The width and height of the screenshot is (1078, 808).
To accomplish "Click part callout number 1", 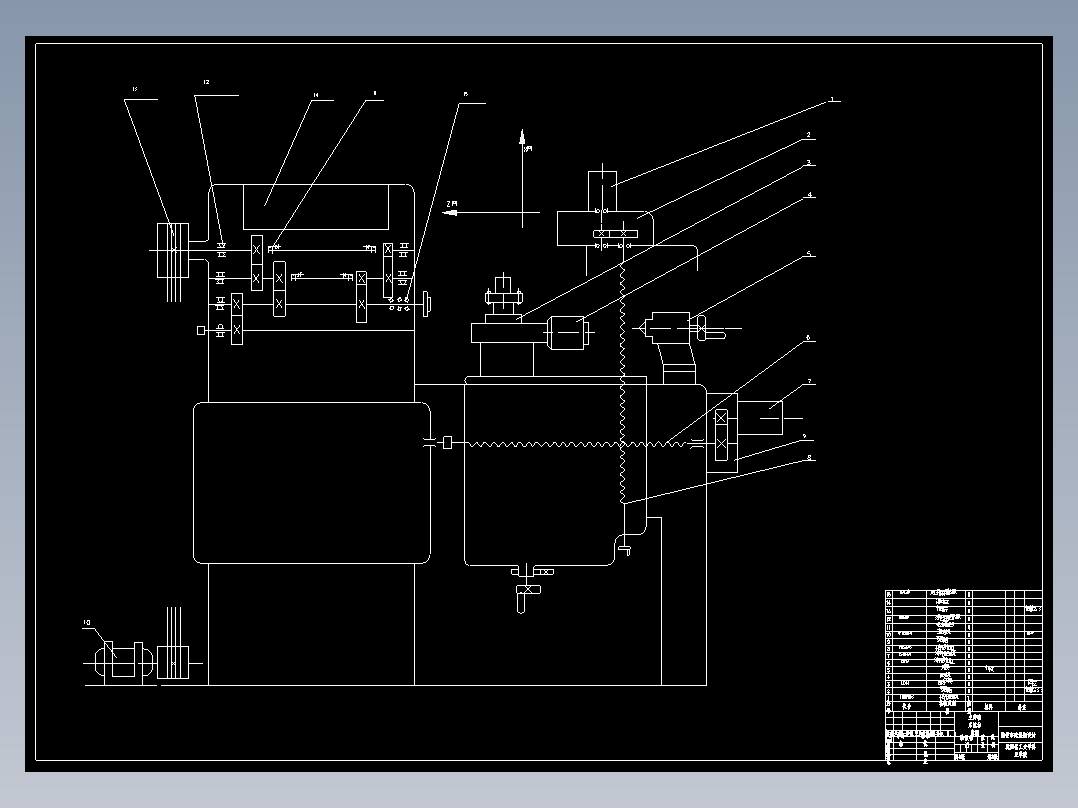I will [x=831, y=100].
